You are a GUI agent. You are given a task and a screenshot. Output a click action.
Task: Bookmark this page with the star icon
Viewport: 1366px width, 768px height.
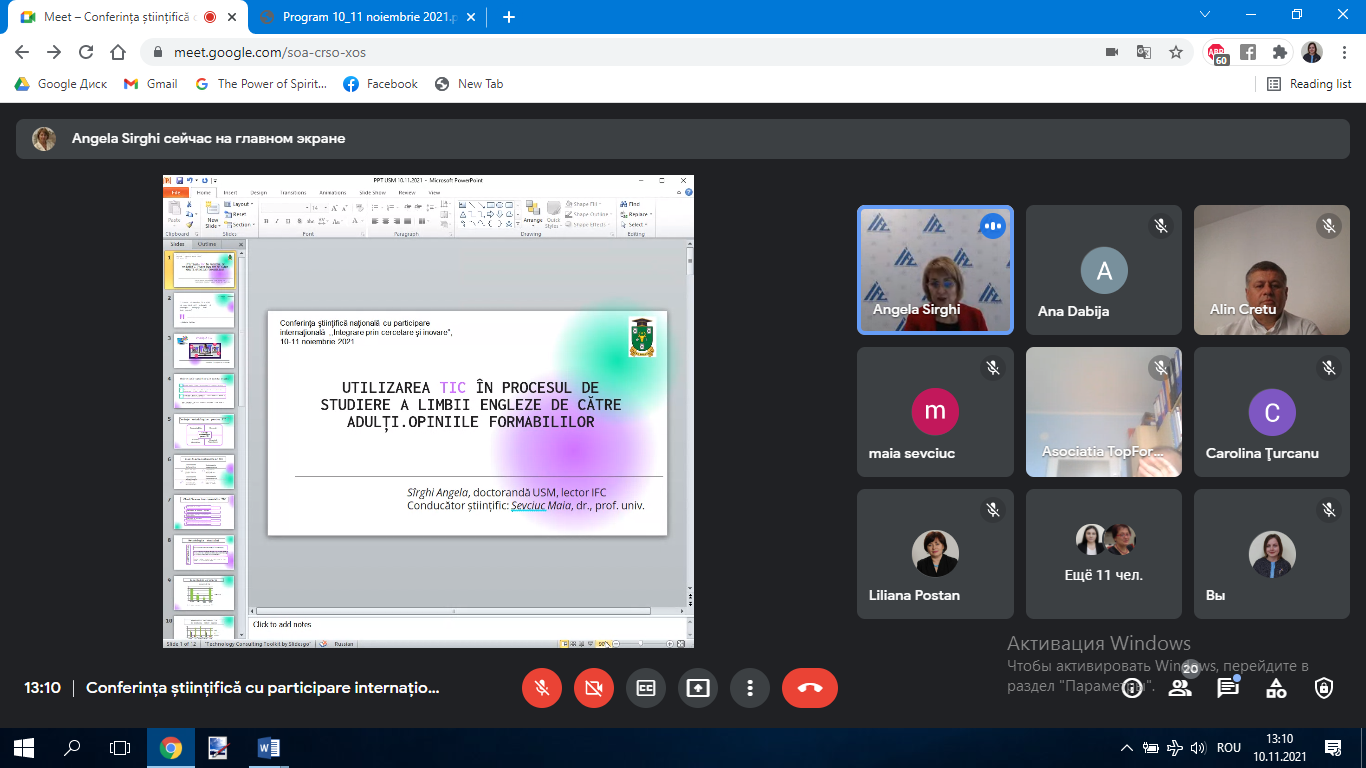pyautogui.click(x=1176, y=52)
